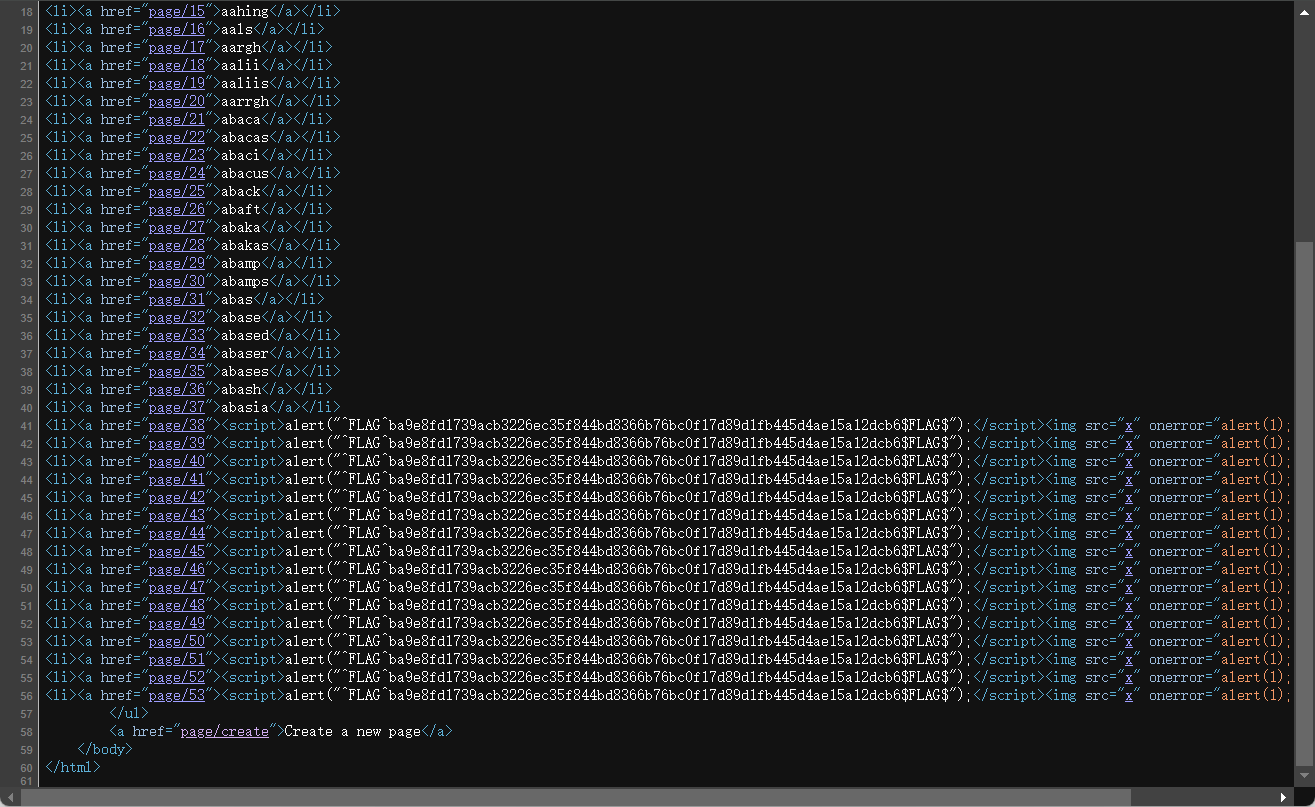Image resolution: width=1315 pixels, height=807 pixels.
Task: Click the onerror attribute on line 48
Action: 1180,551
